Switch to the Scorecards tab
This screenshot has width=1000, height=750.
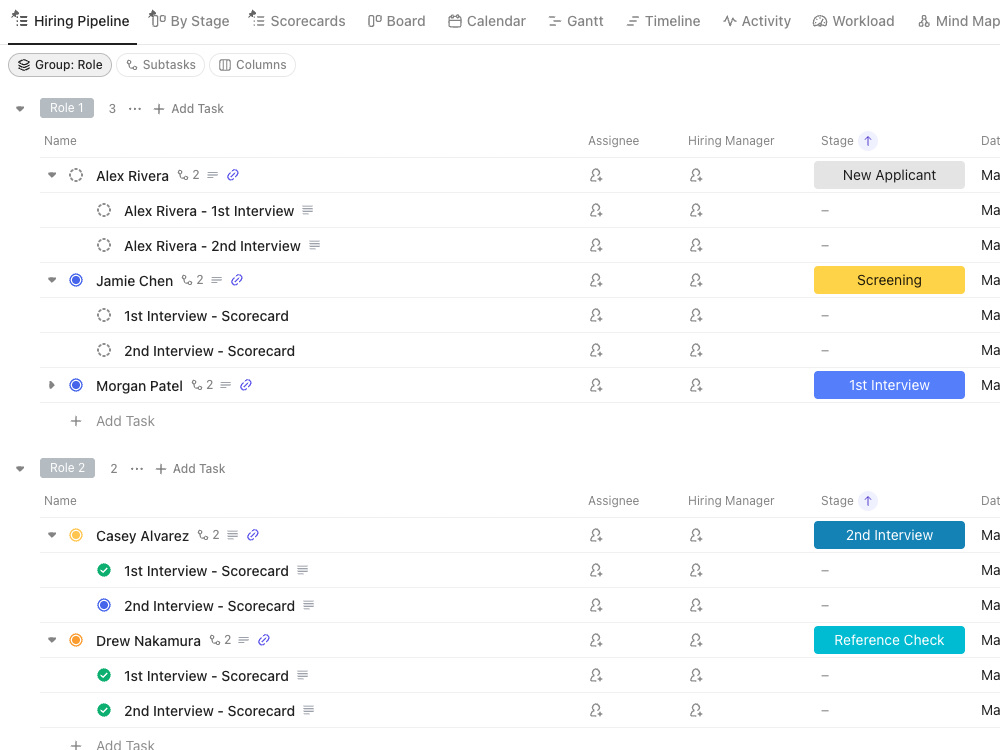pyautogui.click(x=297, y=21)
